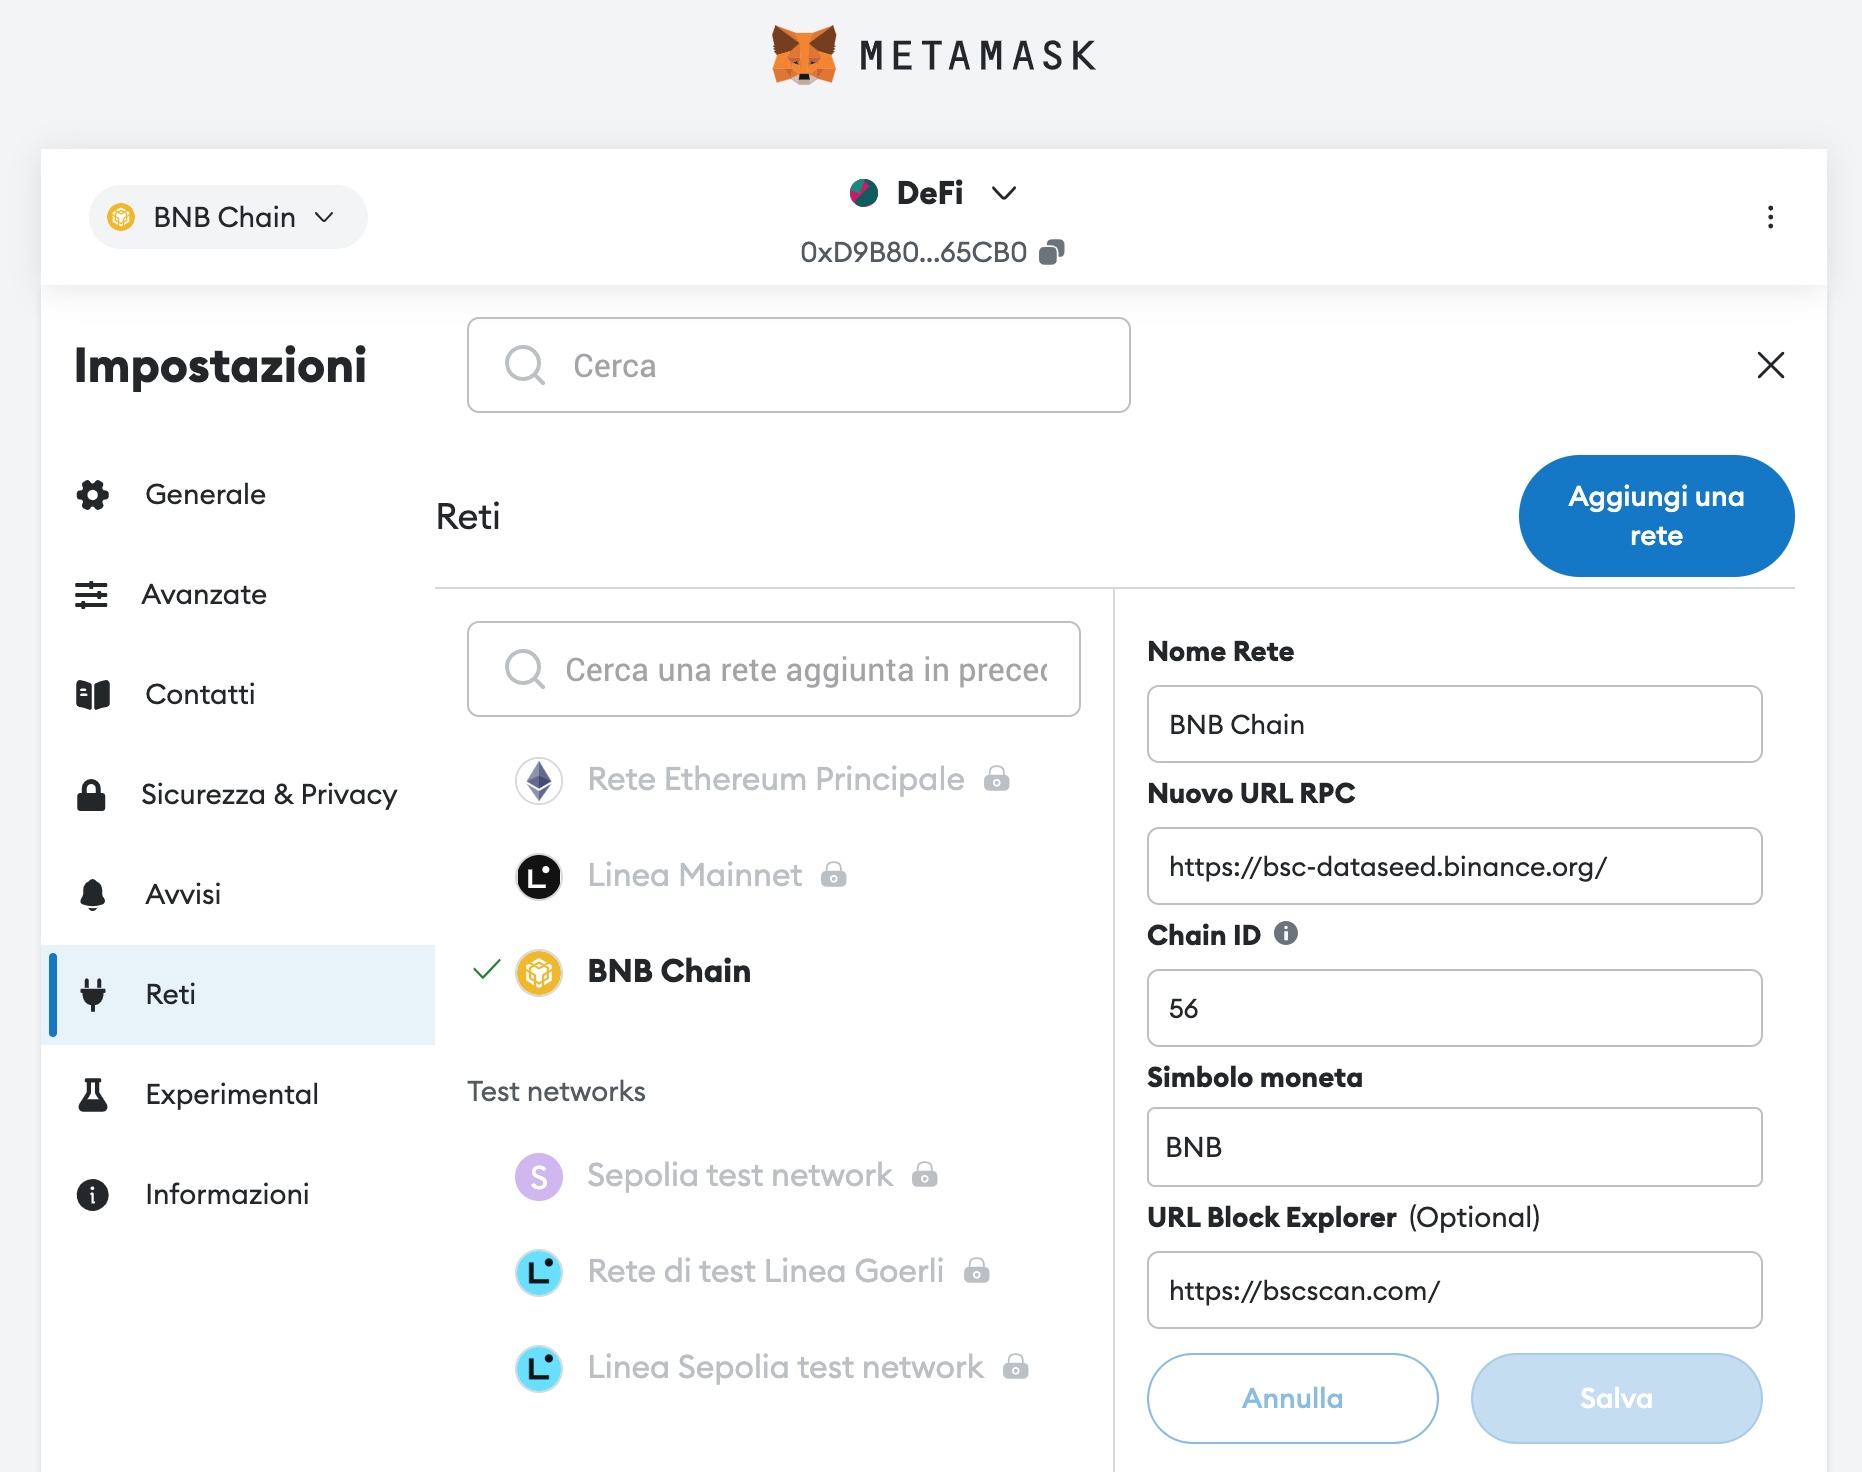Focus the Cerca settings search field
Screen dimensions: 1862x1472
(798, 365)
